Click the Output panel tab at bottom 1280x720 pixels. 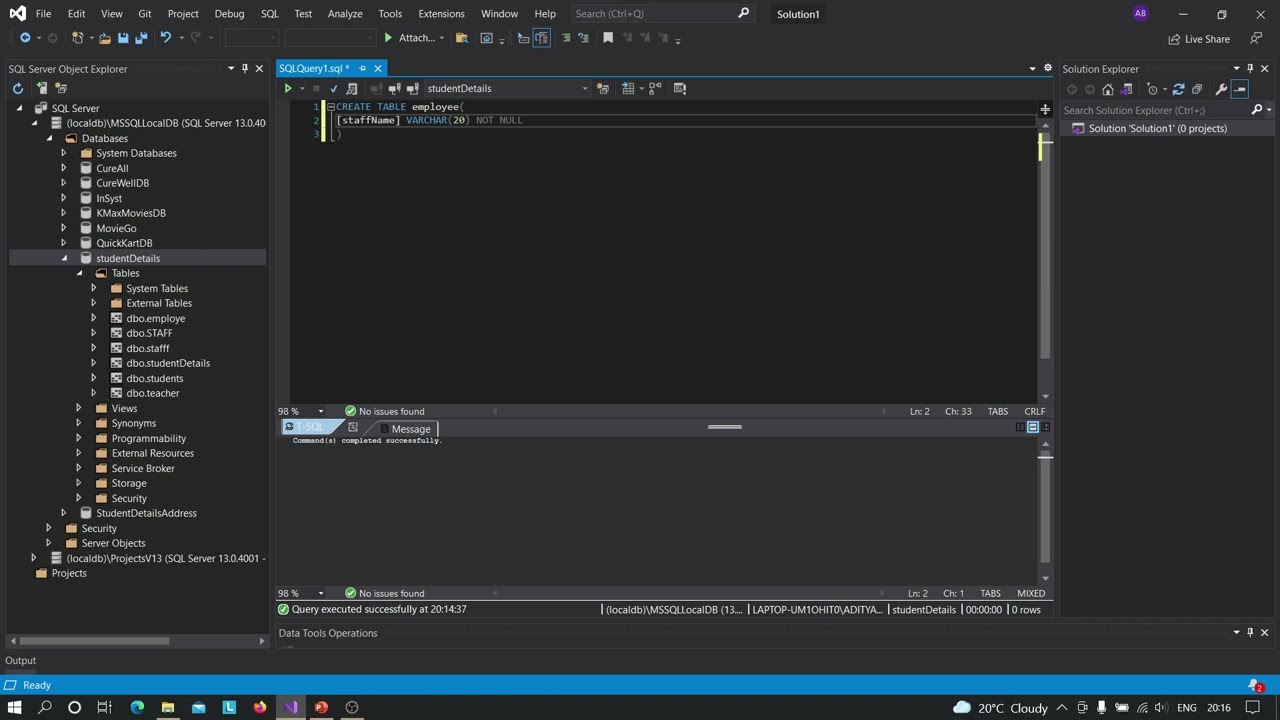click(x=20, y=660)
